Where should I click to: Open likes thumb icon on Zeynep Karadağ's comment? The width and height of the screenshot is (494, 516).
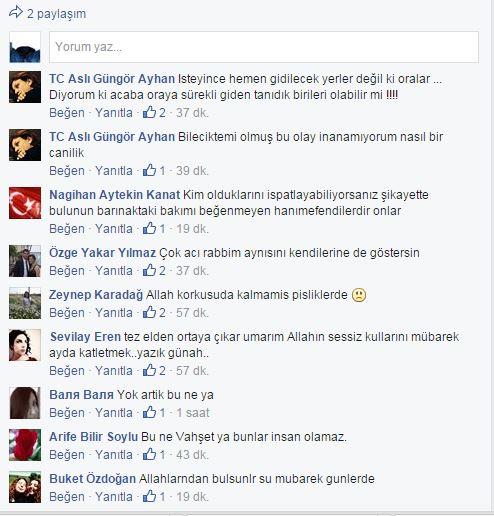(x=149, y=312)
